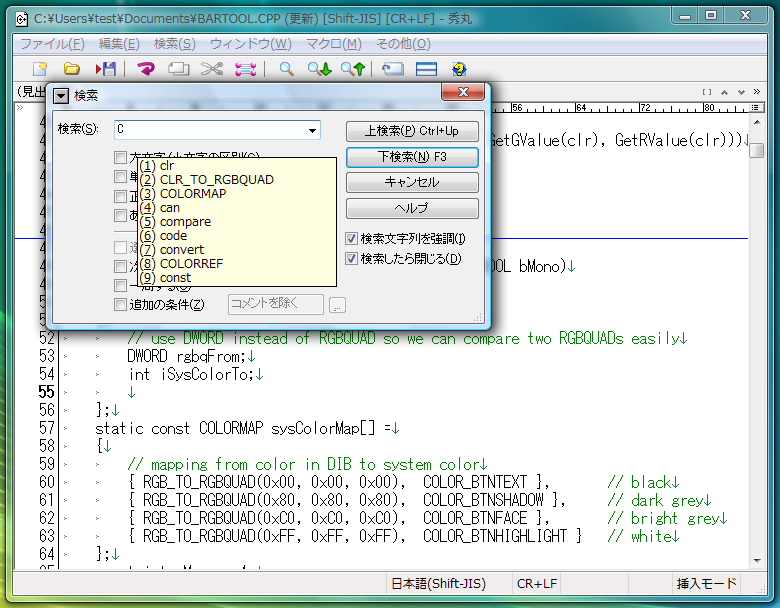Click the paste toolbar icon

pos(246,69)
